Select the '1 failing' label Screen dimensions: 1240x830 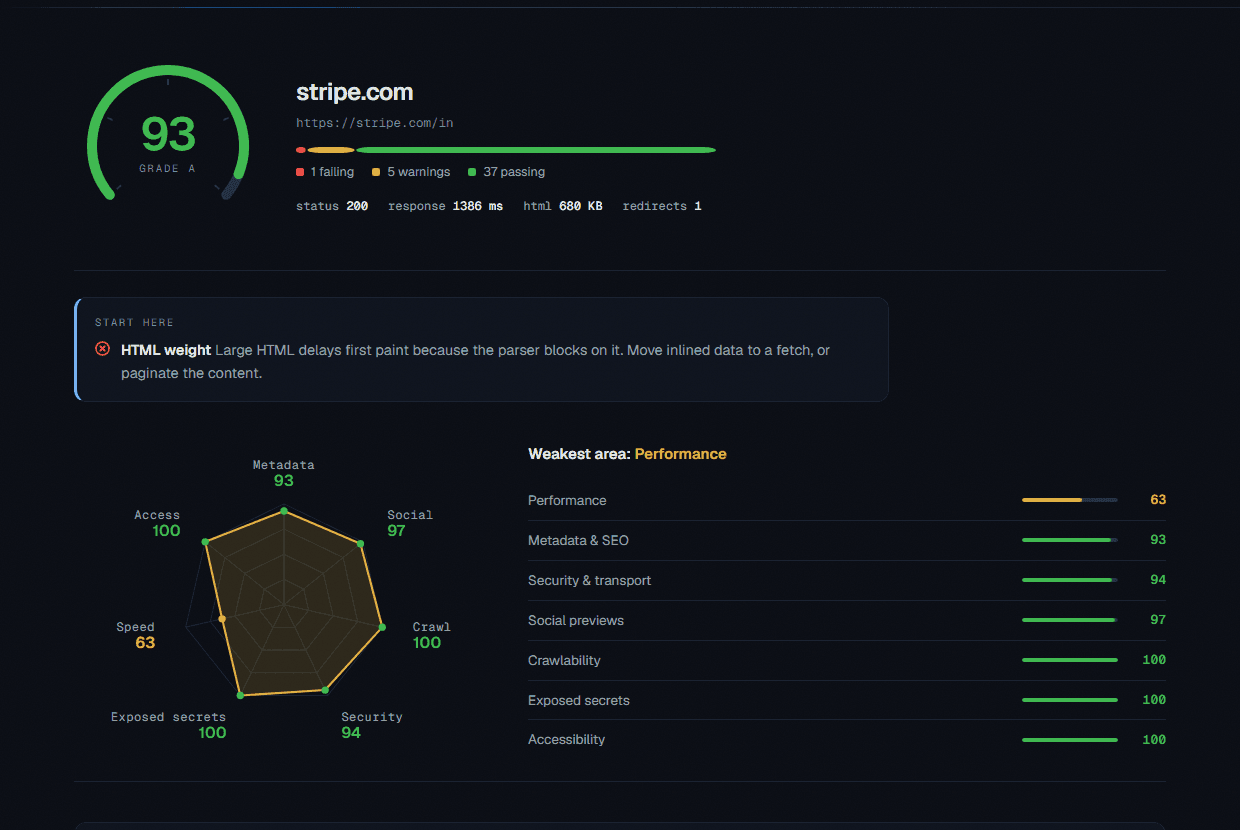pyautogui.click(x=332, y=172)
